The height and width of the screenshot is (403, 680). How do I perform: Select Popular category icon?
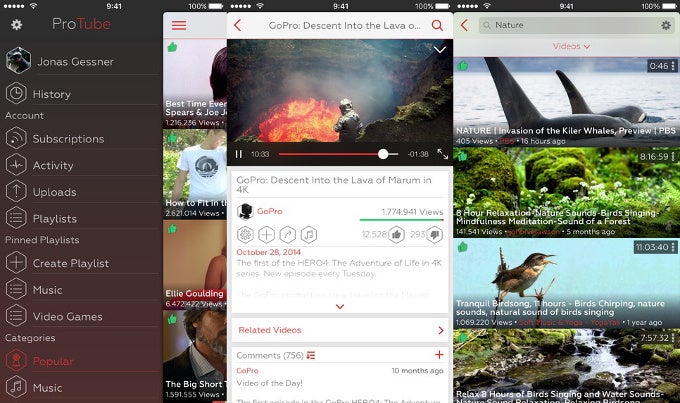tap(16, 361)
